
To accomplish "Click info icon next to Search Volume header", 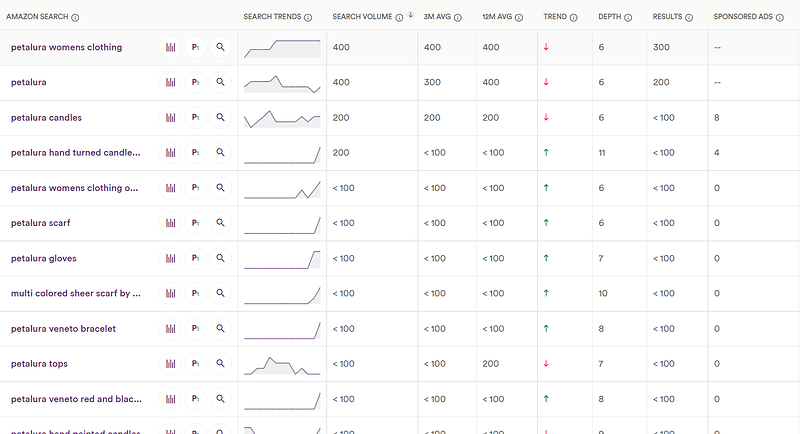I will coord(399,17).
